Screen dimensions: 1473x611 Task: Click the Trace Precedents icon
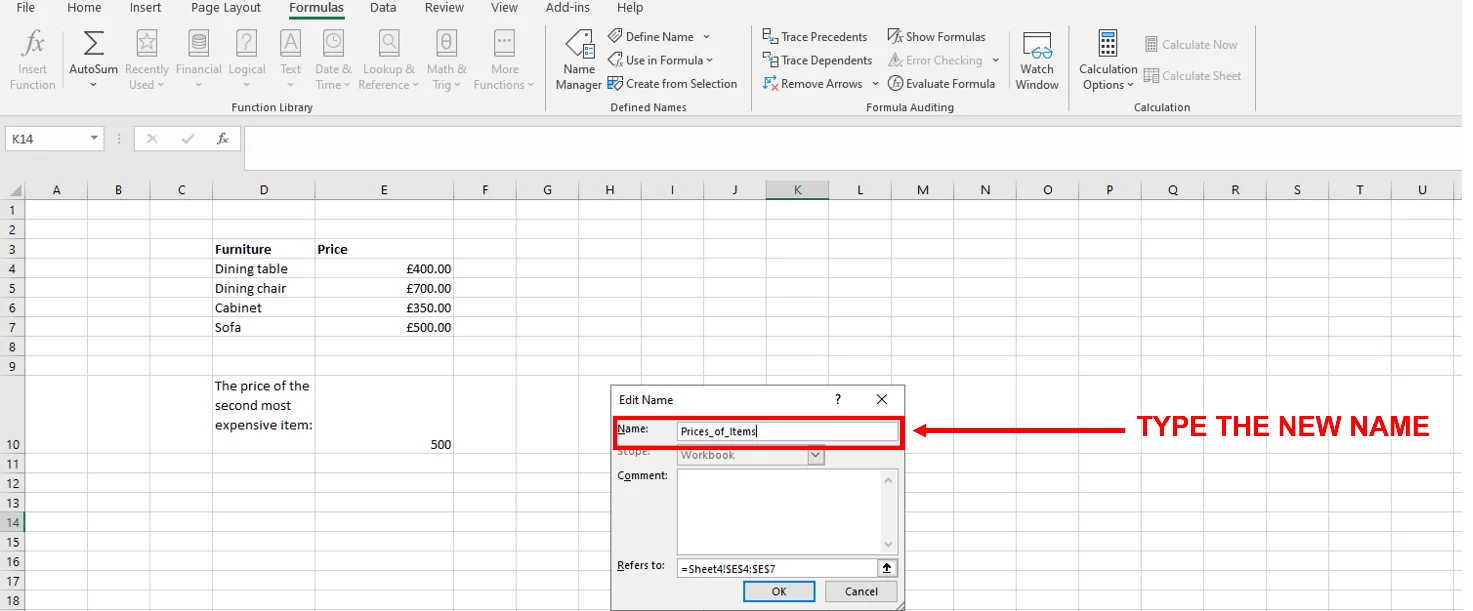(x=815, y=36)
